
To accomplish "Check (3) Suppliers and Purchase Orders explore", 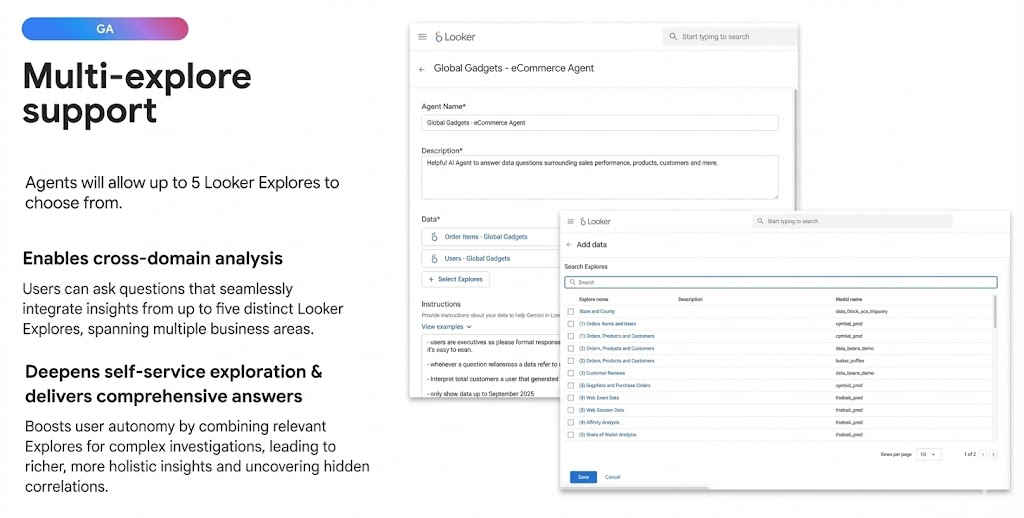I will (571, 385).
